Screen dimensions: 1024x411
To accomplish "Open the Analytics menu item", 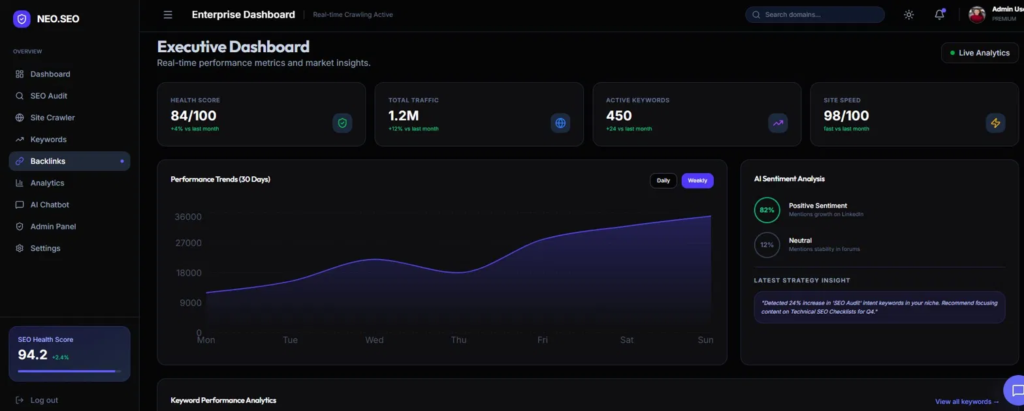I will pos(70,183).
